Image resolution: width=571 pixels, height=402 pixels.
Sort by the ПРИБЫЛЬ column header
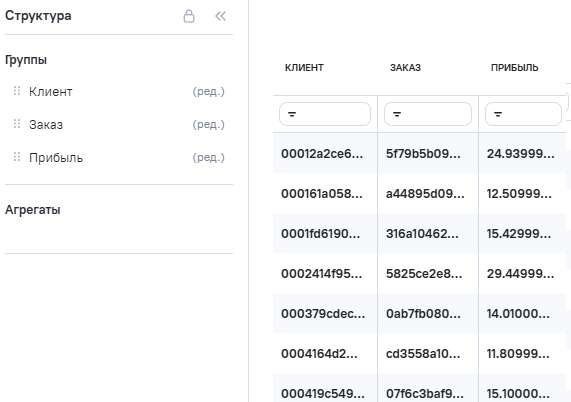[515, 68]
